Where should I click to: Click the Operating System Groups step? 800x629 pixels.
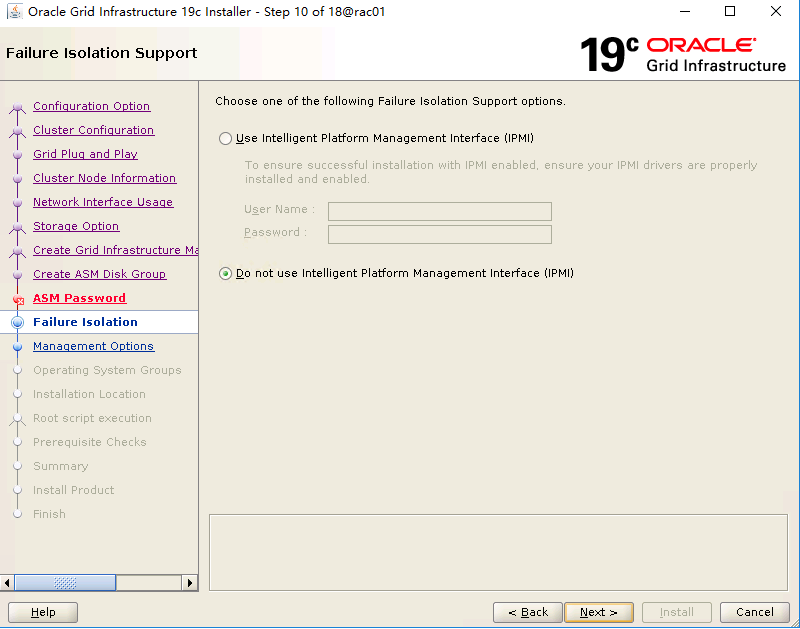point(107,370)
